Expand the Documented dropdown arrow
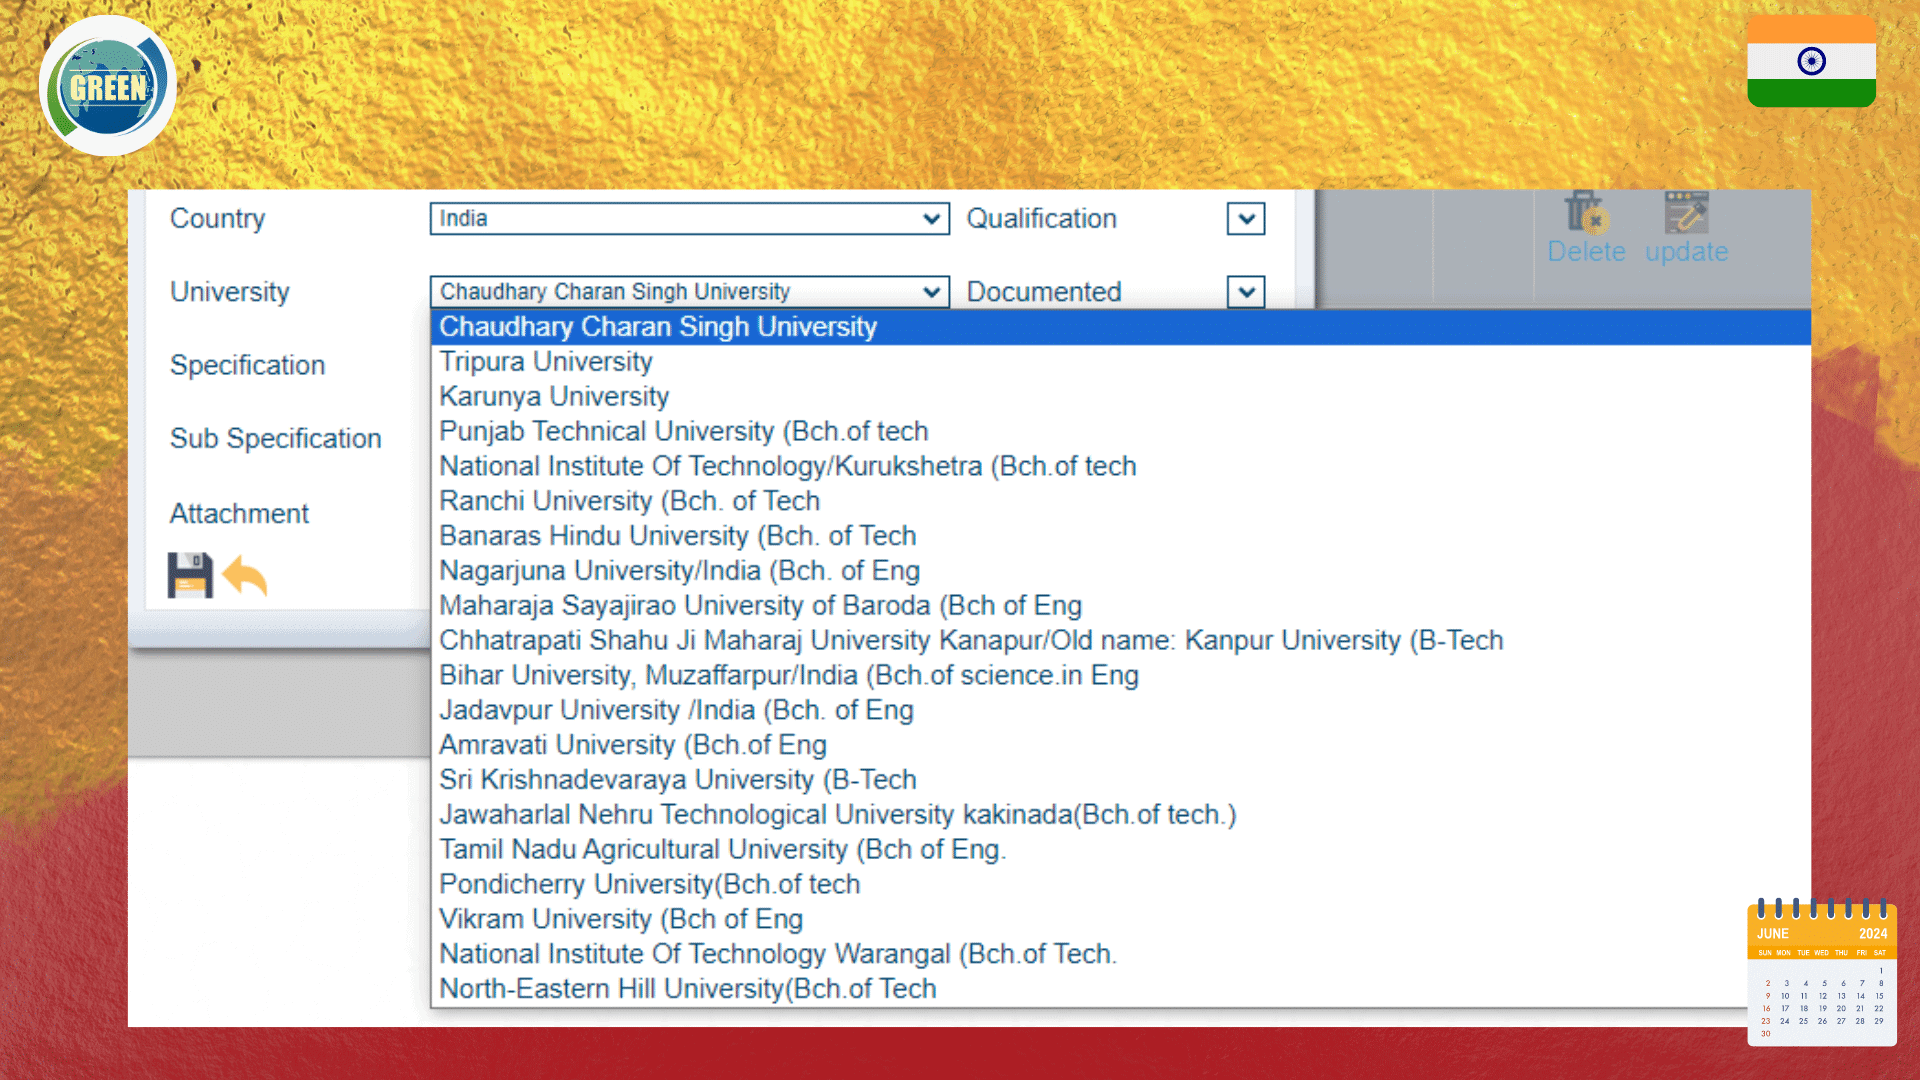 (x=1246, y=292)
